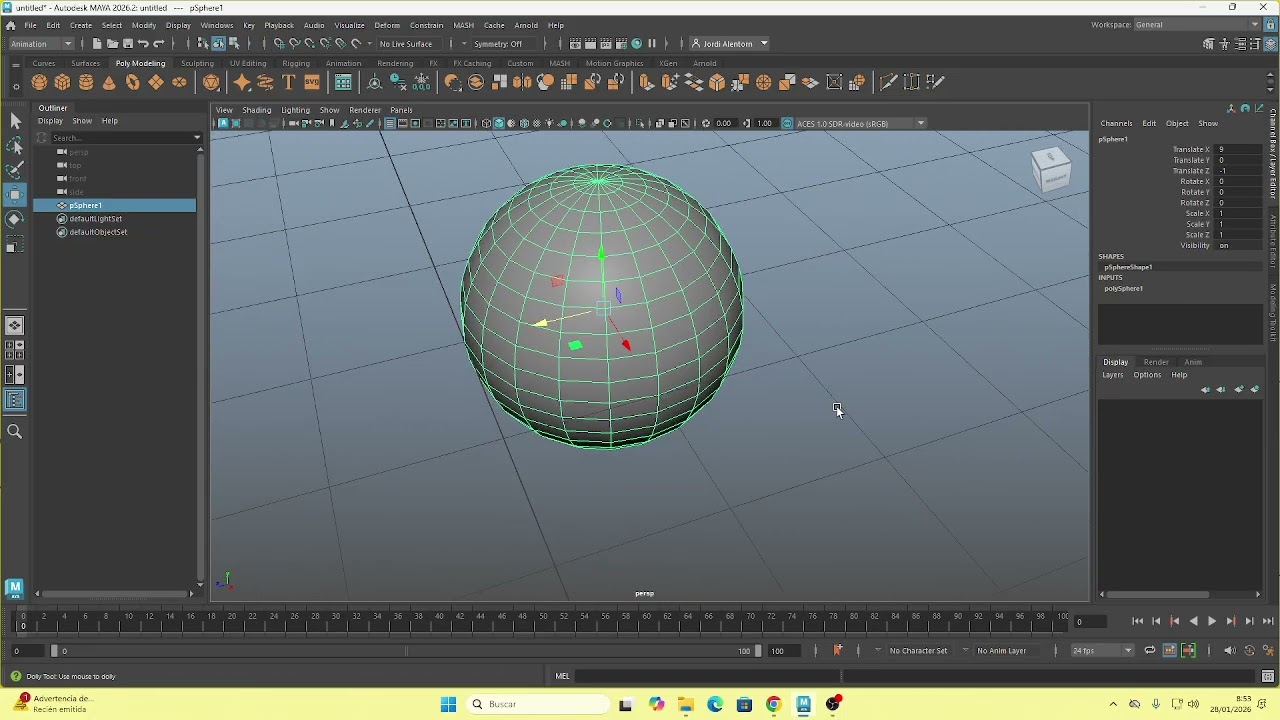Open Google Chrome from the taskbar
1280x720 pixels.
pyautogui.click(x=774, y=705)
